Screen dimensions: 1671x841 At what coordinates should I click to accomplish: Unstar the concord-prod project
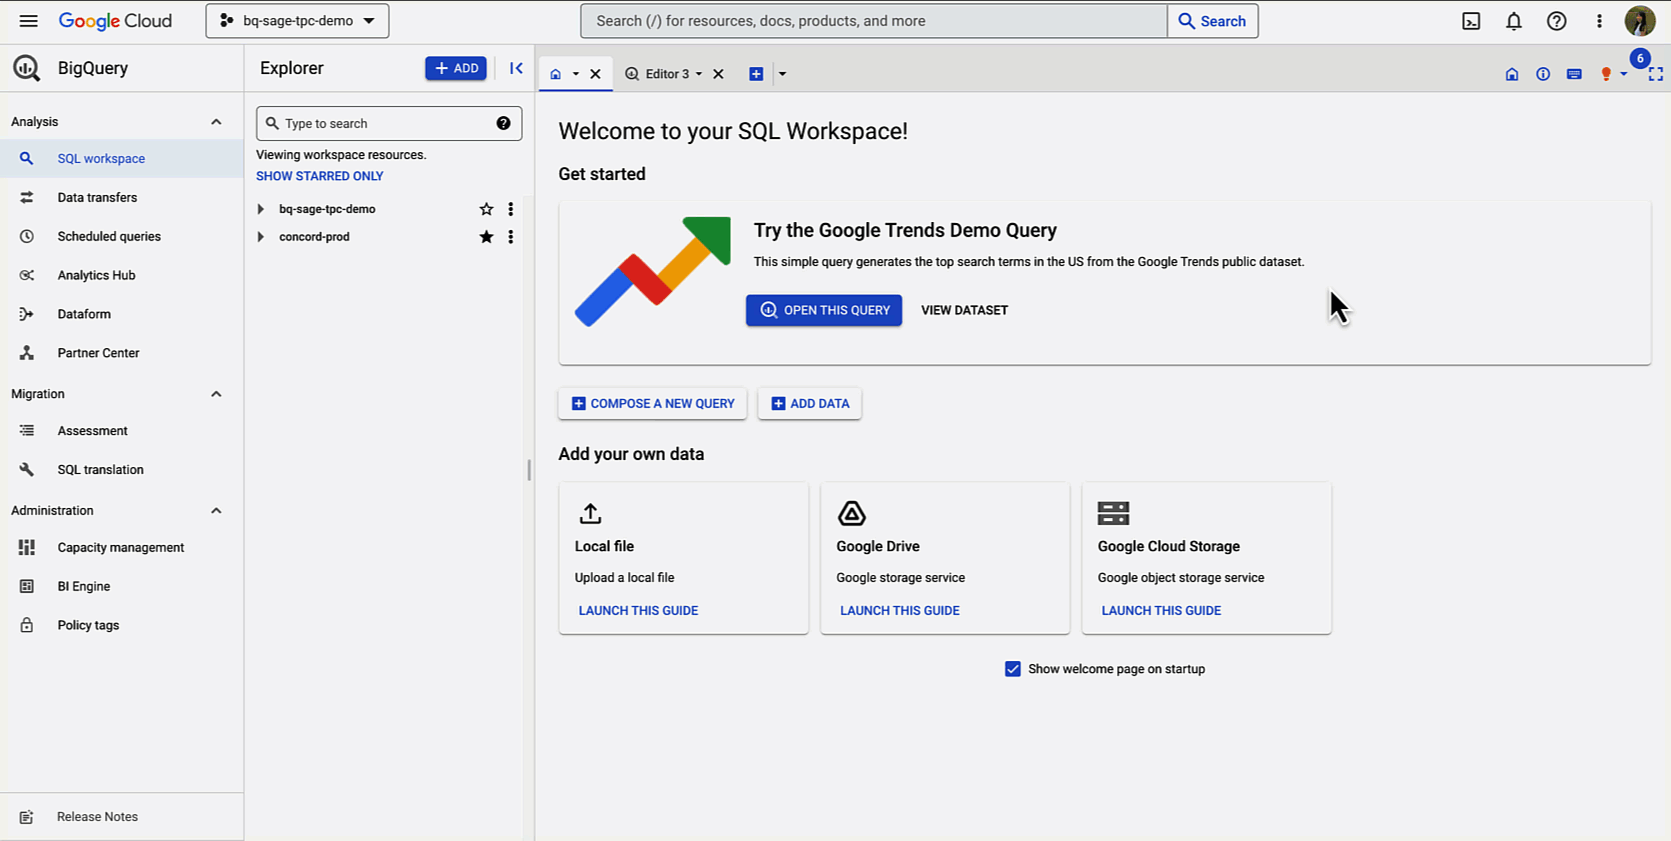(486, 237)
